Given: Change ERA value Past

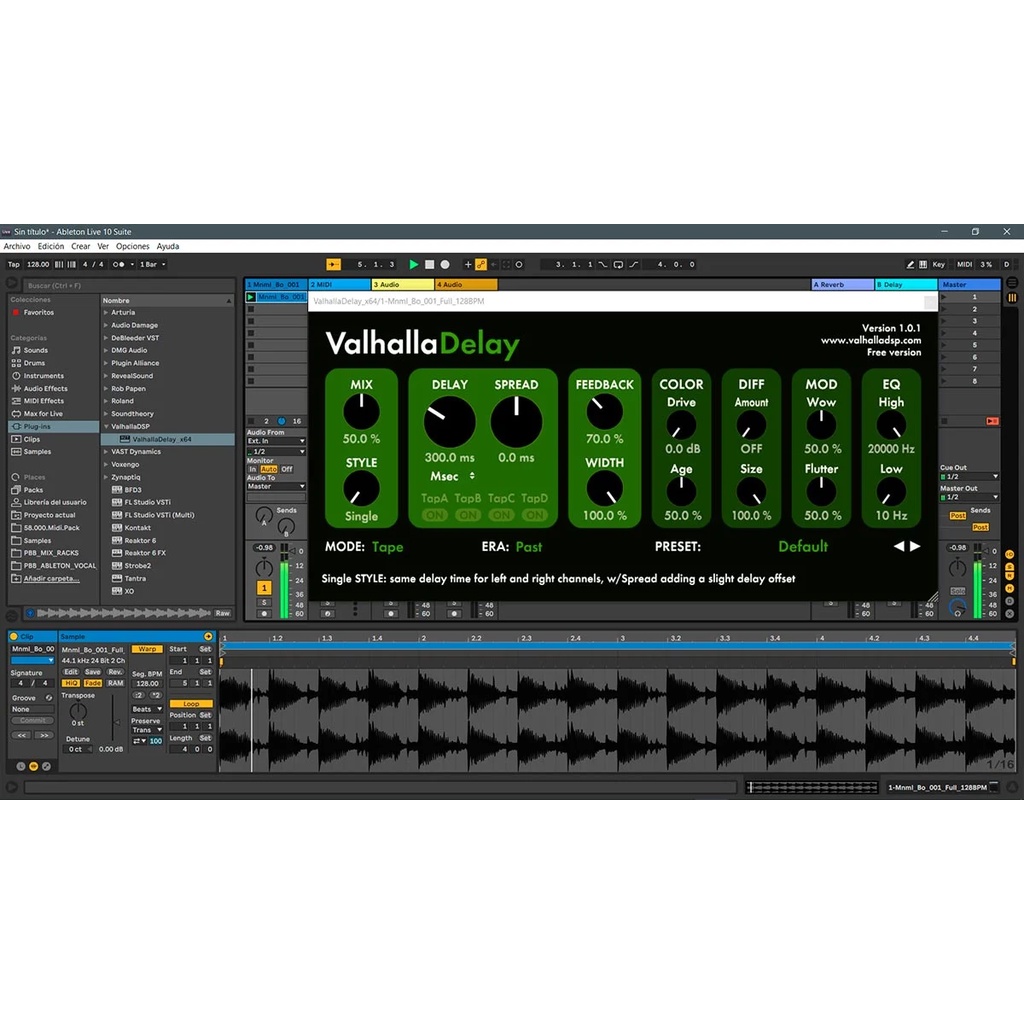Looking at the screenshot, I should (x=528, y=547).
